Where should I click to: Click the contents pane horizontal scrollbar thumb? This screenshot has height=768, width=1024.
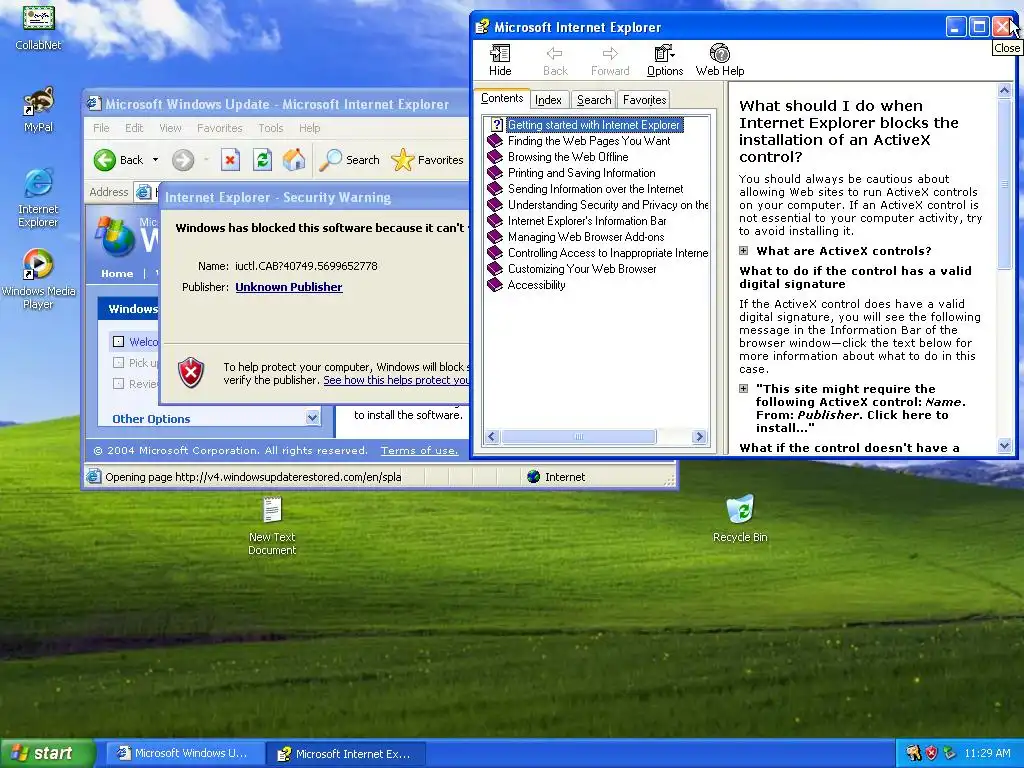[579, 436]
